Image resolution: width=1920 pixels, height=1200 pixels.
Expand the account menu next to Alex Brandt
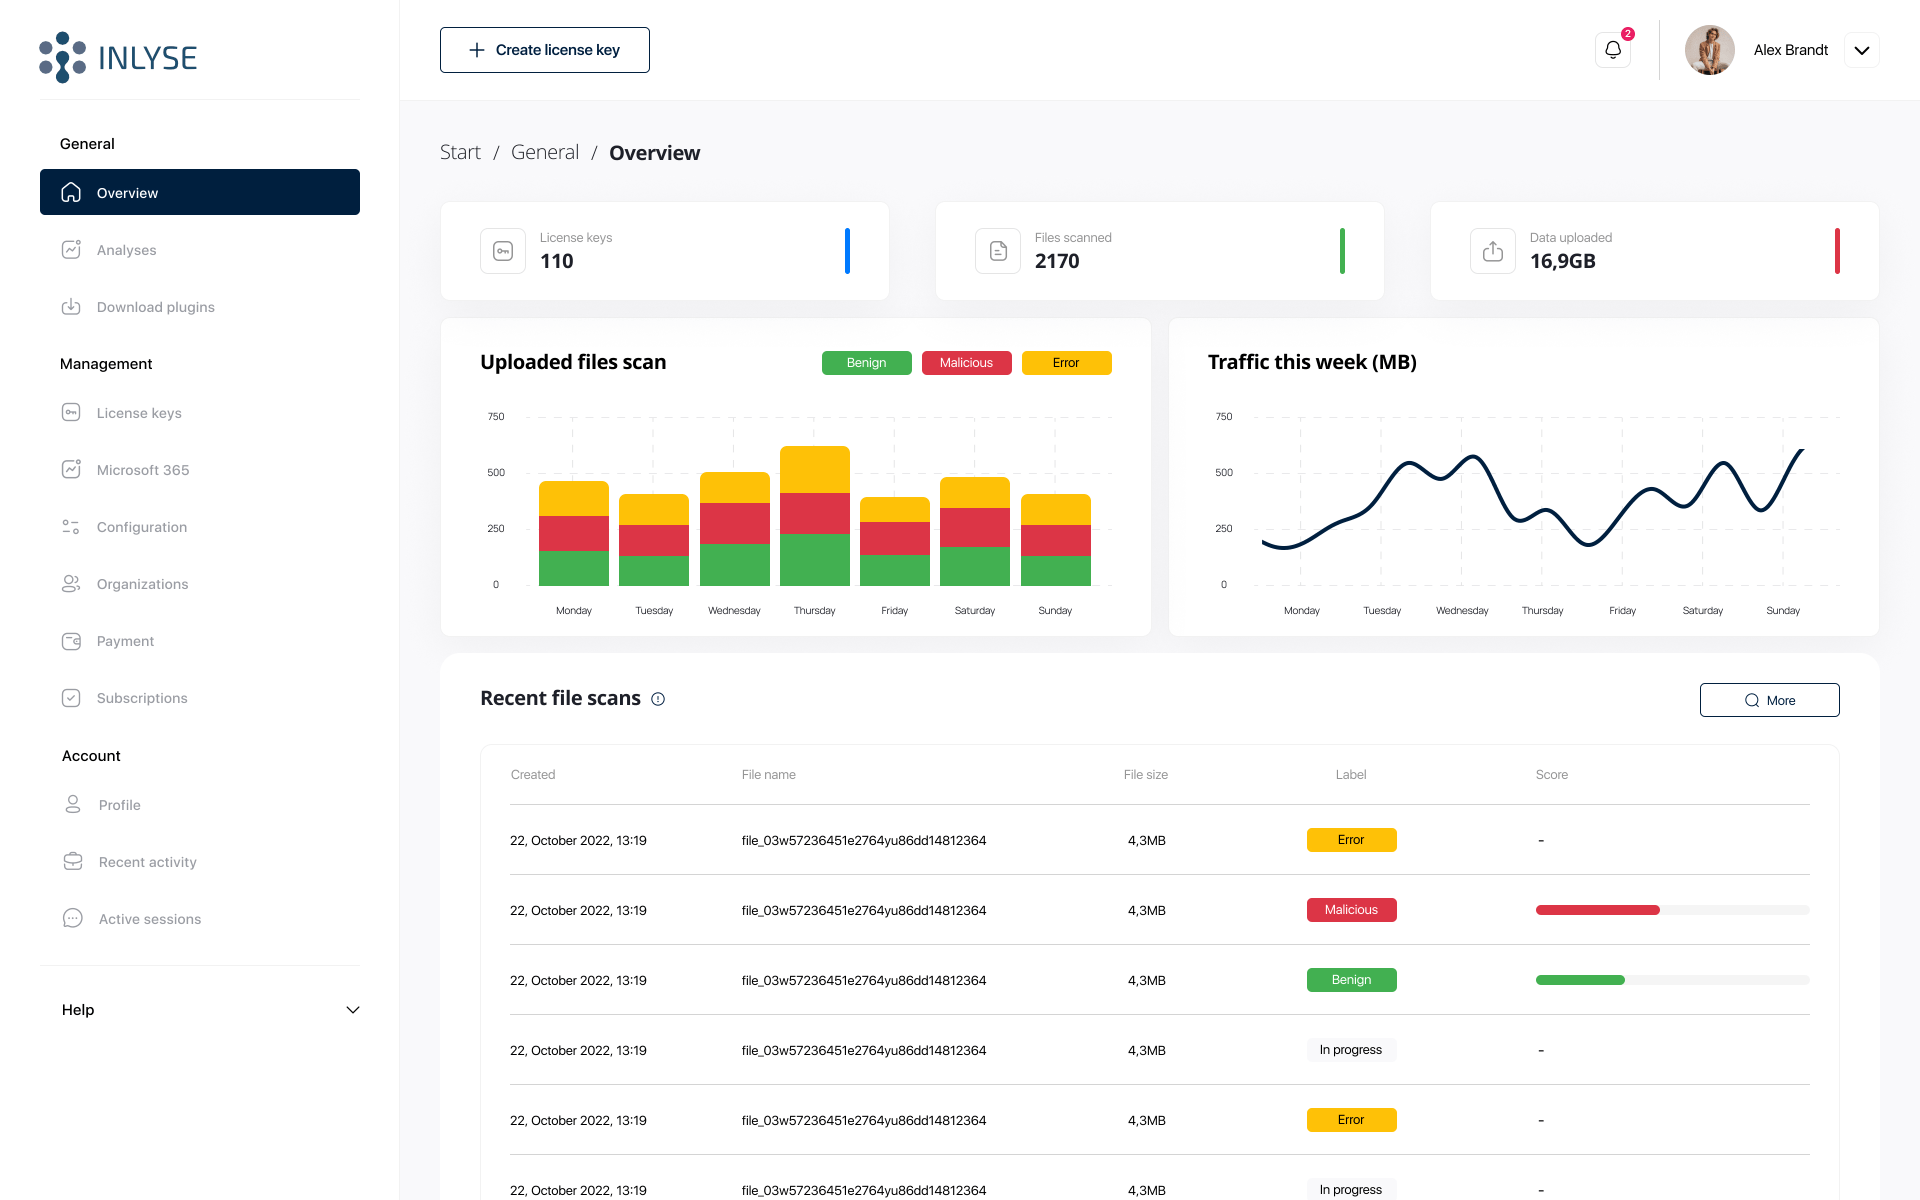(x=1861, y=49)
